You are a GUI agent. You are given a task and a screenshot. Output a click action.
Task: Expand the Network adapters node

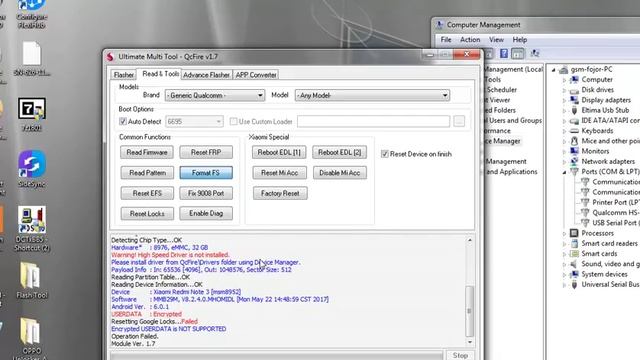point(564,162)
